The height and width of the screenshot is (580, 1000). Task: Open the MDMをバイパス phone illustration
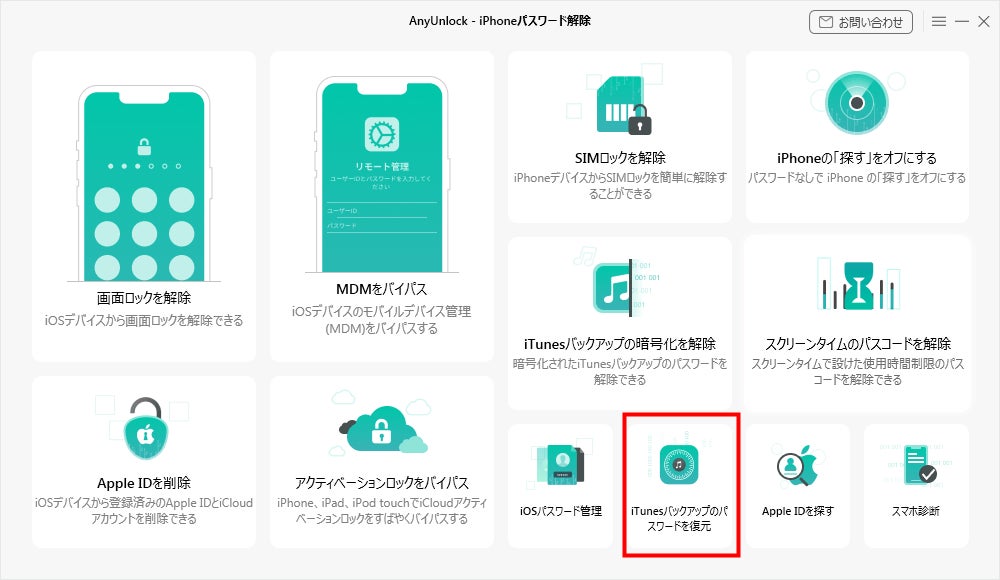(381, 175)
